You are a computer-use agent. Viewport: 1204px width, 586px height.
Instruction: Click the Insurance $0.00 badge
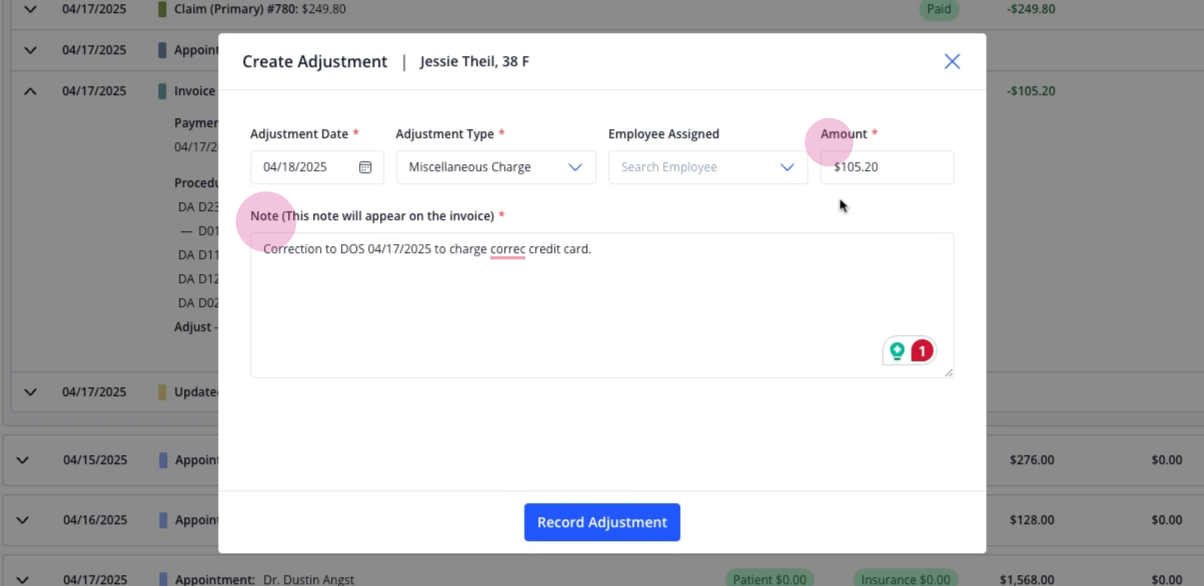coord(906,579)
